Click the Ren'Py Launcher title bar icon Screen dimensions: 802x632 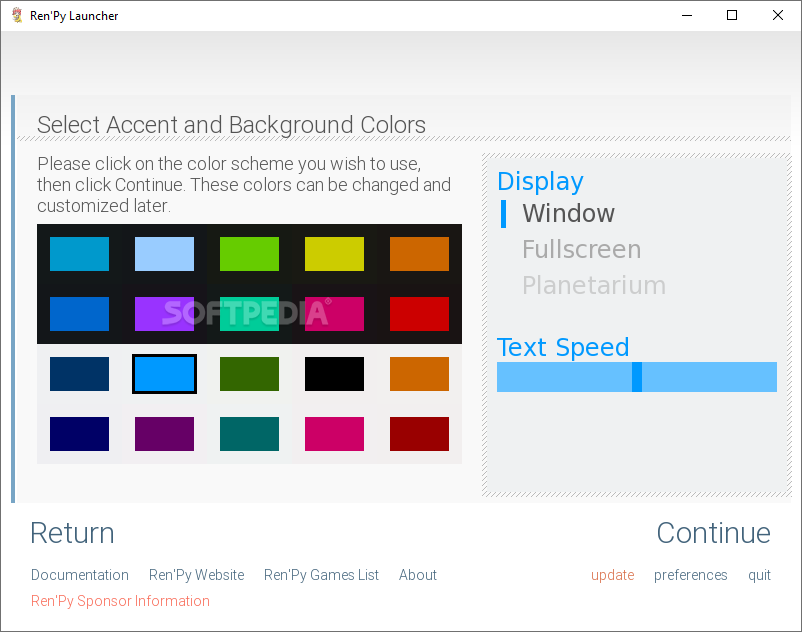(x=17, y=15)
